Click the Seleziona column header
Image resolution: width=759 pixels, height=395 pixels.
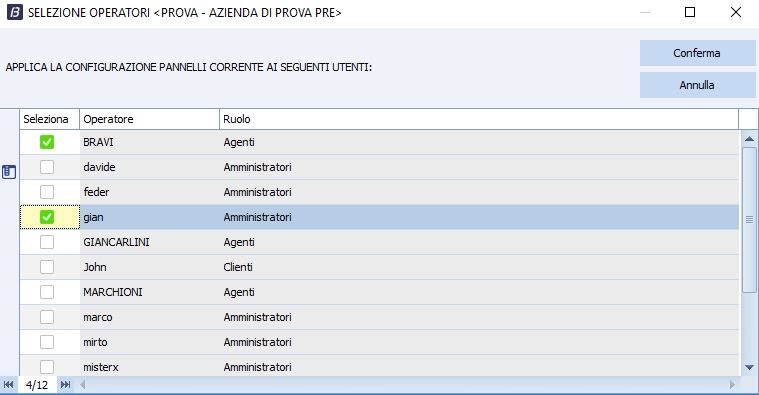point(50,119)
